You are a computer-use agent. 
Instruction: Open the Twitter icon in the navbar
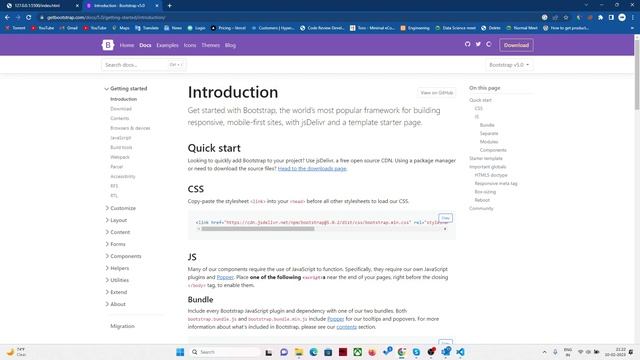(478, 44)
